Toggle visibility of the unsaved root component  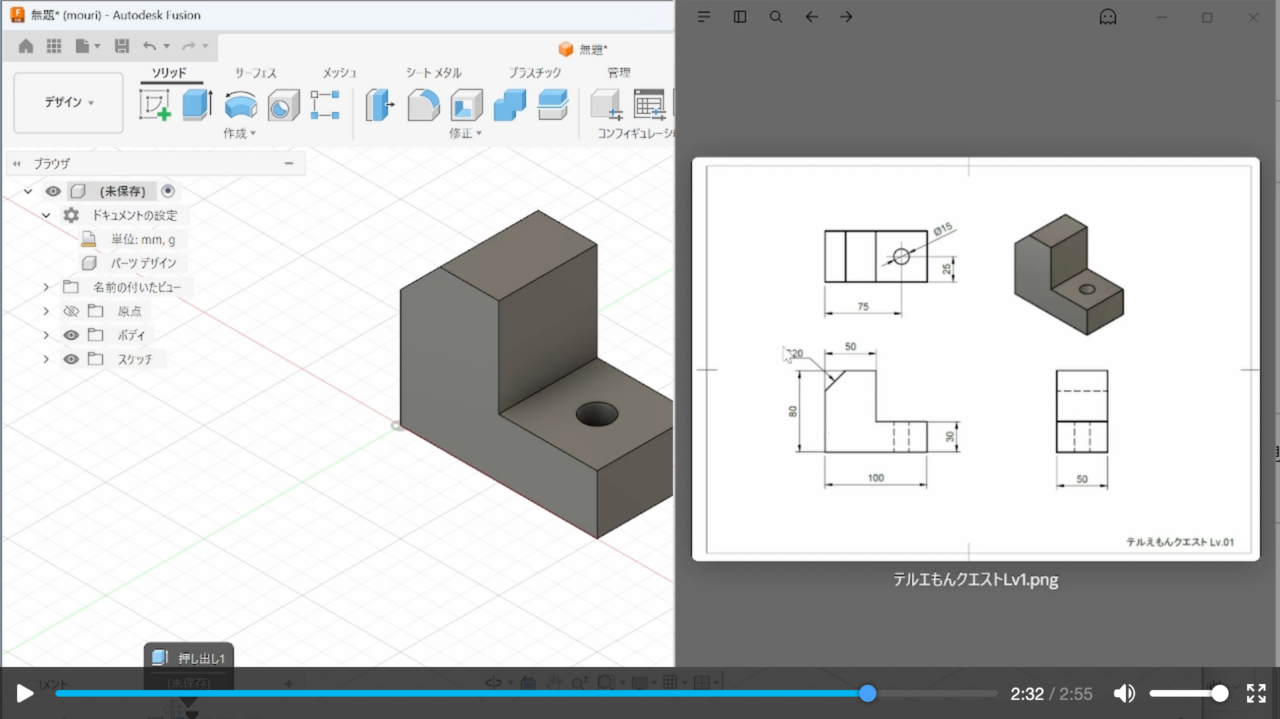[53, 191]
